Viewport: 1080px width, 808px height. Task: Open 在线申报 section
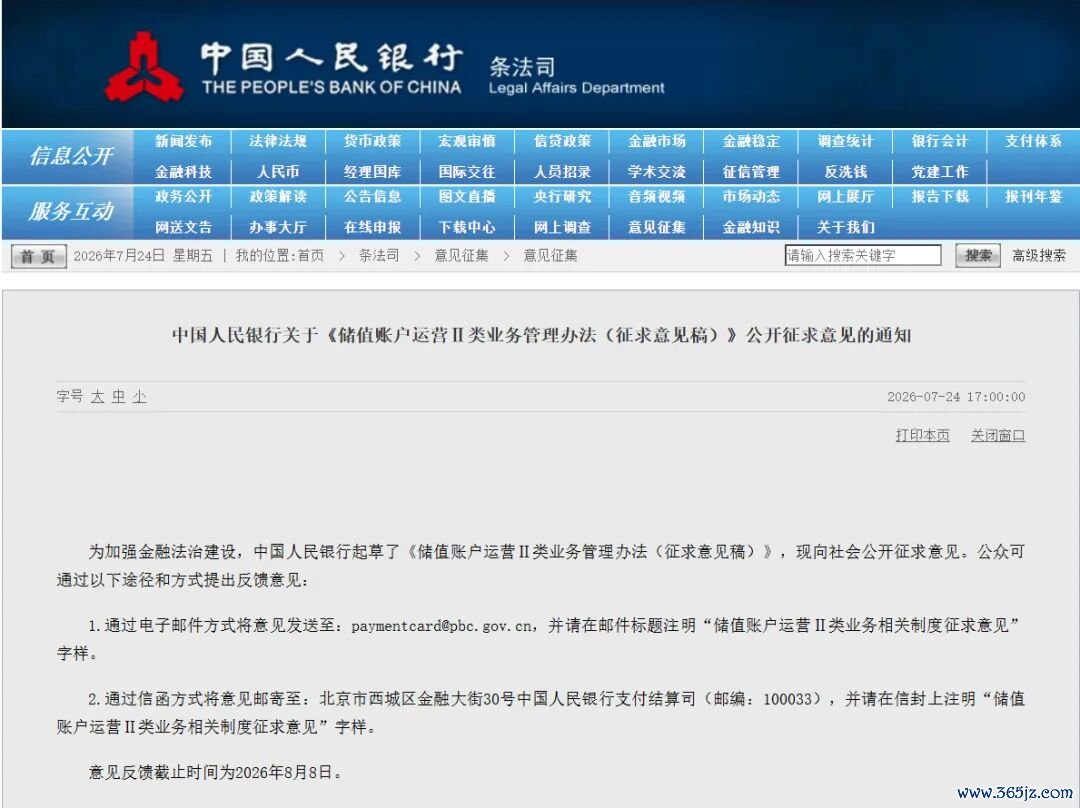click(x=373, y=227)
